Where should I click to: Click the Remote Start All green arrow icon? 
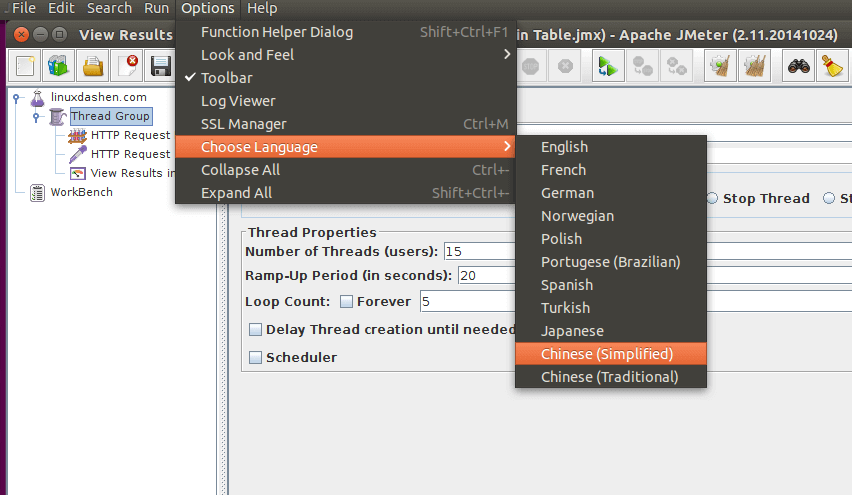(x=606, y=67)
